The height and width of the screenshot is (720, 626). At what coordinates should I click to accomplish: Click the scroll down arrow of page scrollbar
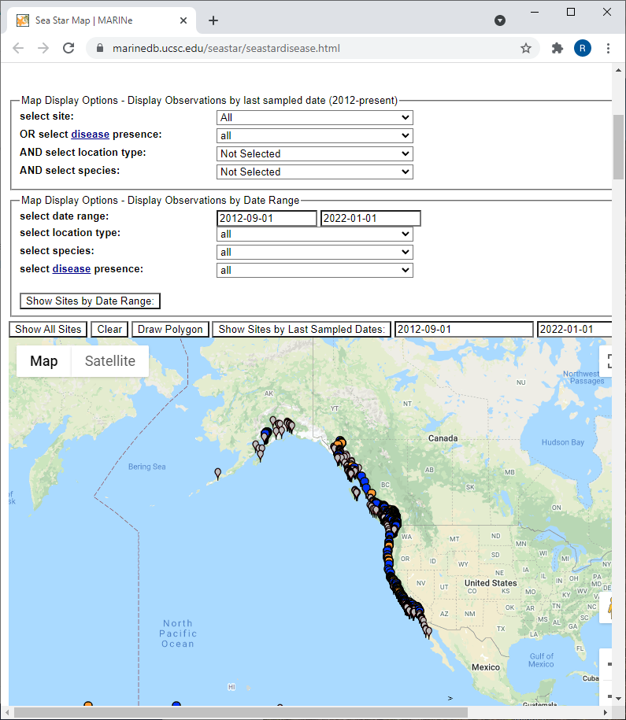click(x=618, y=698)
